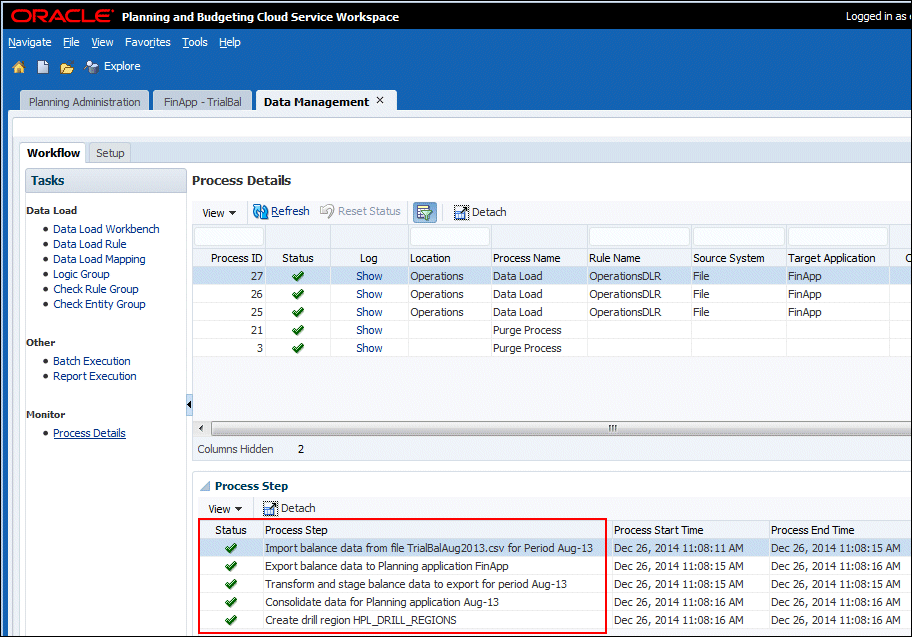
Task: Open the Tools menu
Action: (x=195, y=42)
